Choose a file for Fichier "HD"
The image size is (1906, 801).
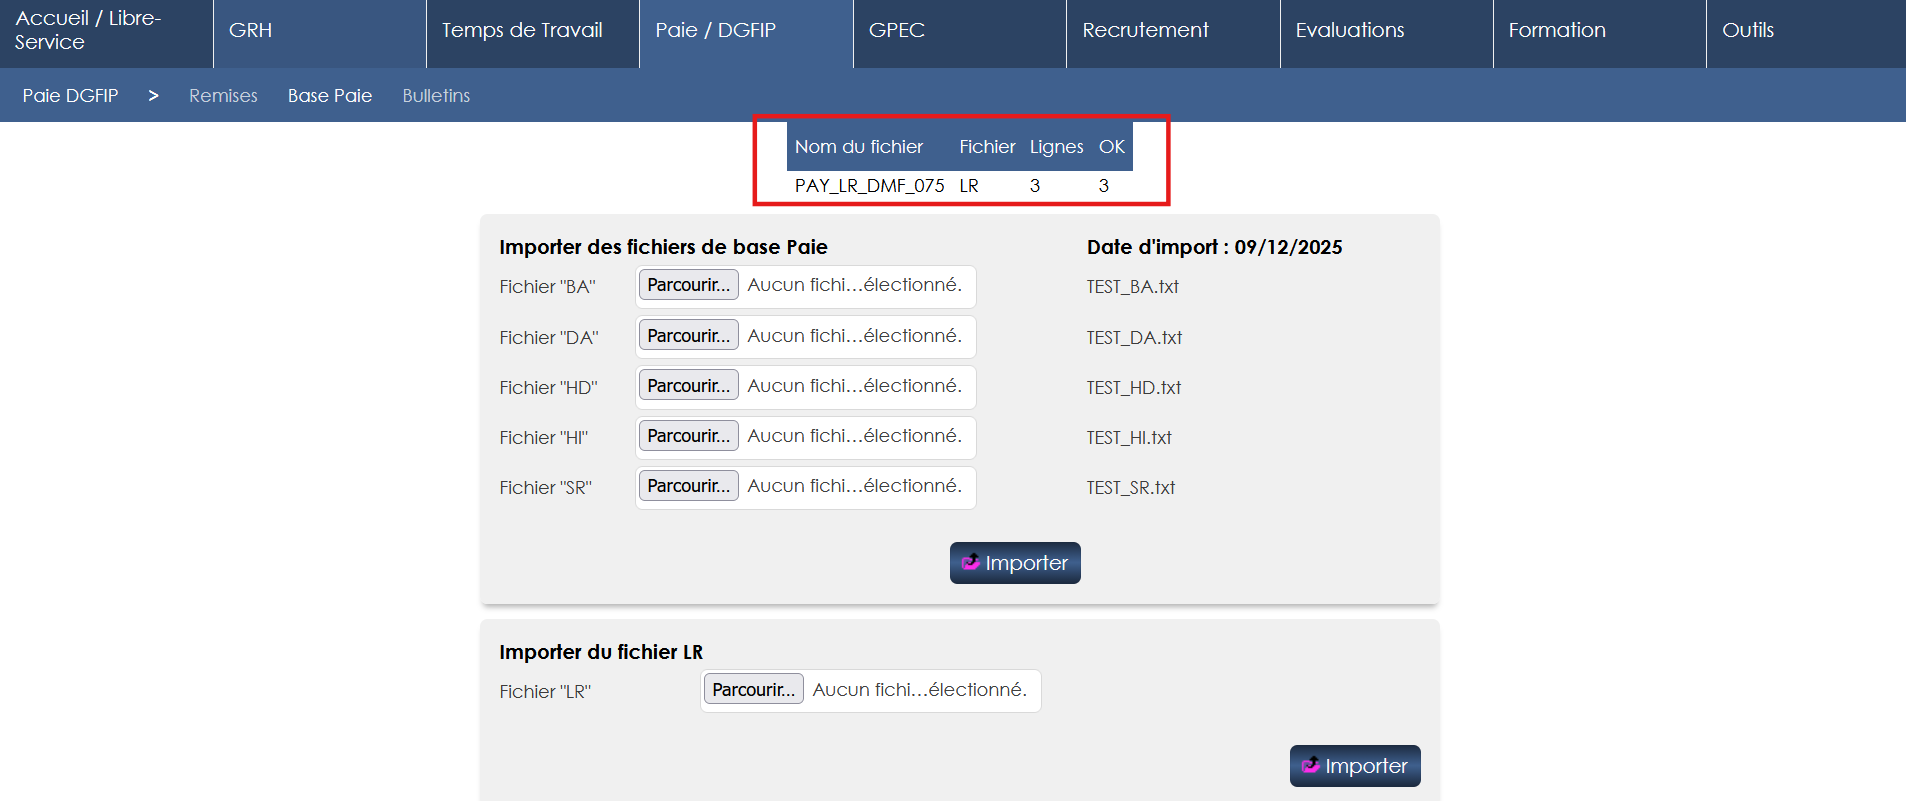688,386
